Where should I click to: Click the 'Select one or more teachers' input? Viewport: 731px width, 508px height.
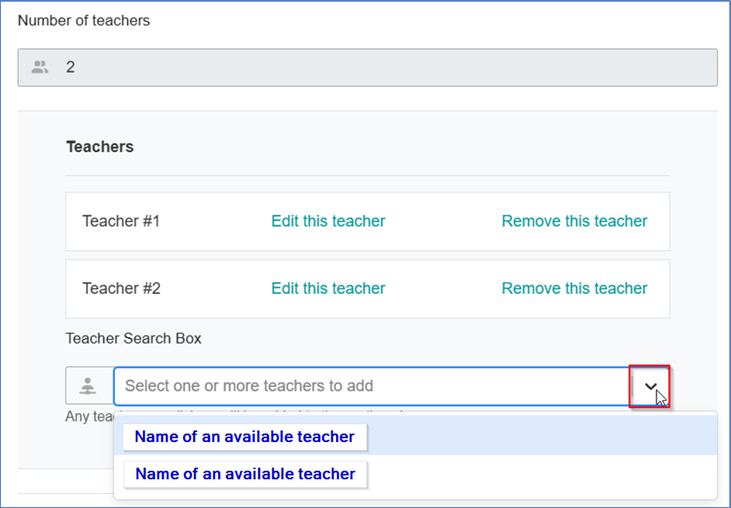(x=370, y=386)
